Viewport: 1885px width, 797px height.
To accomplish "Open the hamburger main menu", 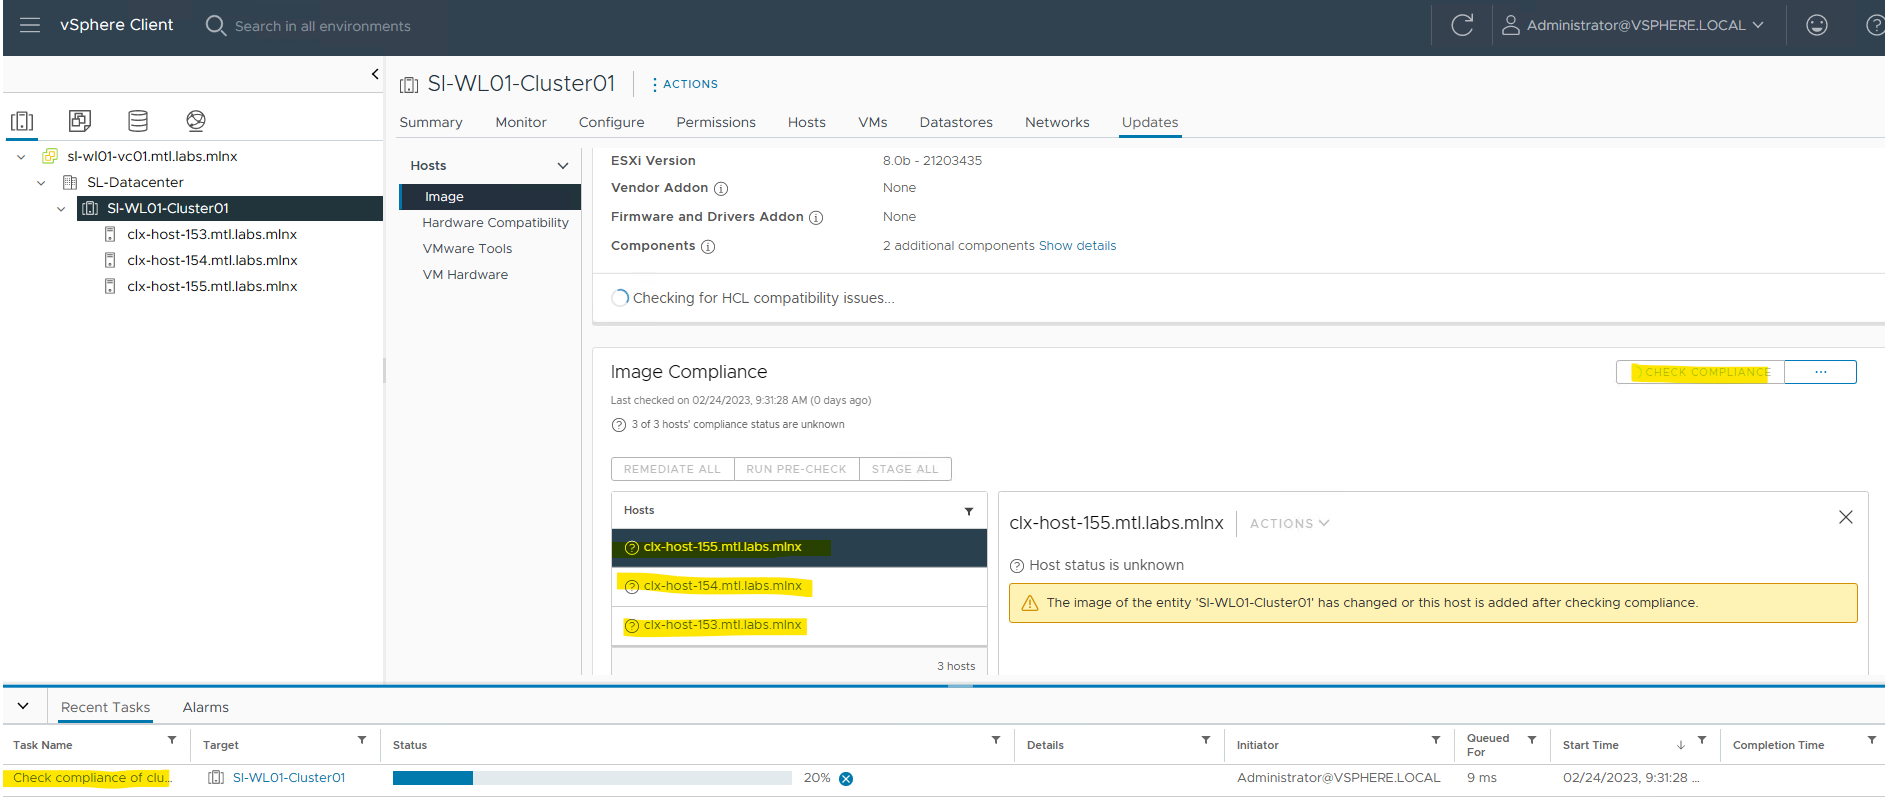I will pyautogui.click(x=30, y=25).
